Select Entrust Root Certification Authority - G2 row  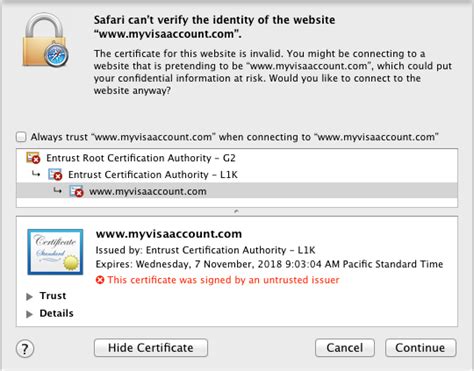click(x=237, y=158)
